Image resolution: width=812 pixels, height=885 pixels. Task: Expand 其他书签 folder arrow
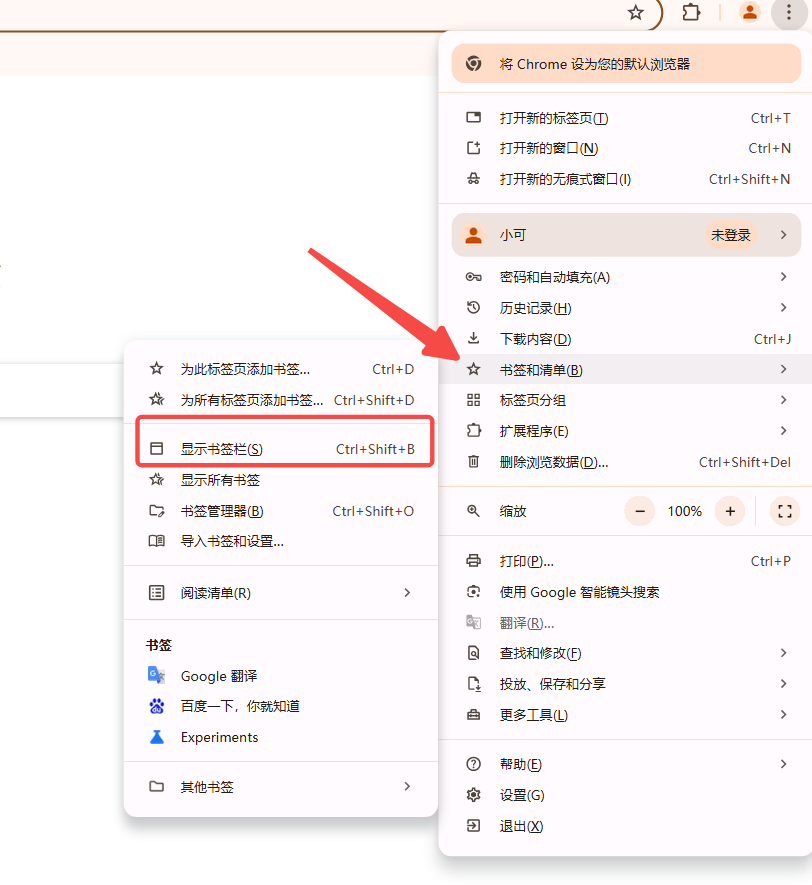[x=407, y=786]
